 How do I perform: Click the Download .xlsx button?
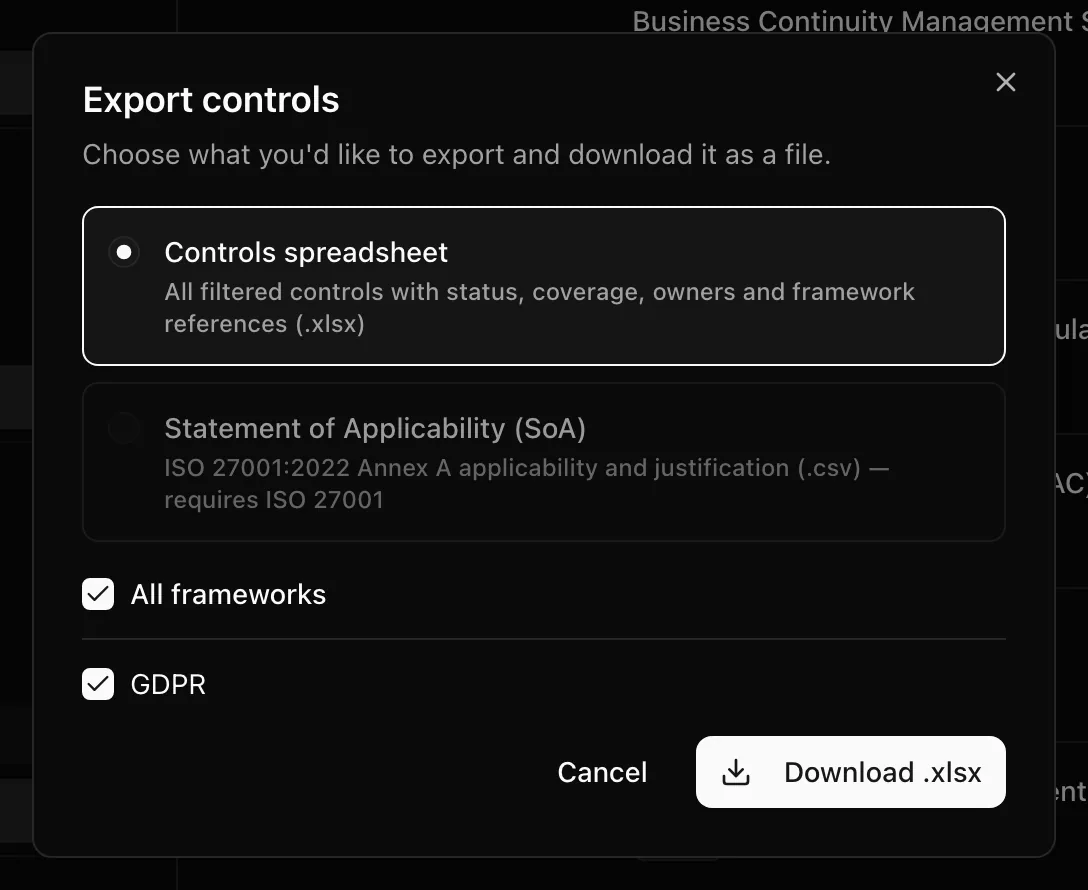pos(851,772)
